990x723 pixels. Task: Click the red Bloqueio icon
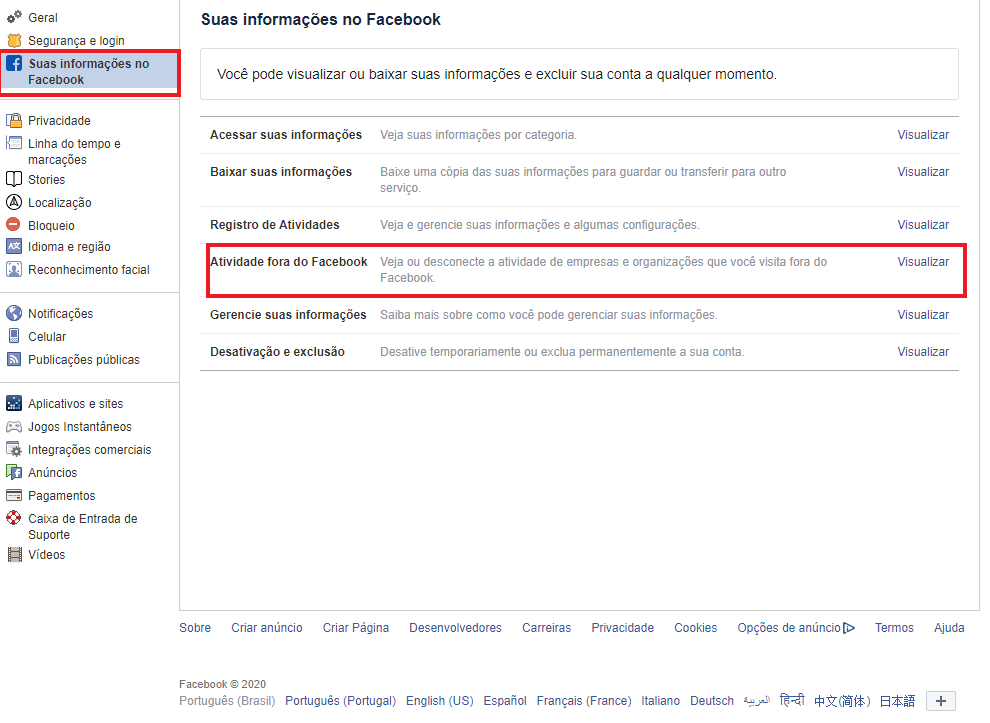13,224
